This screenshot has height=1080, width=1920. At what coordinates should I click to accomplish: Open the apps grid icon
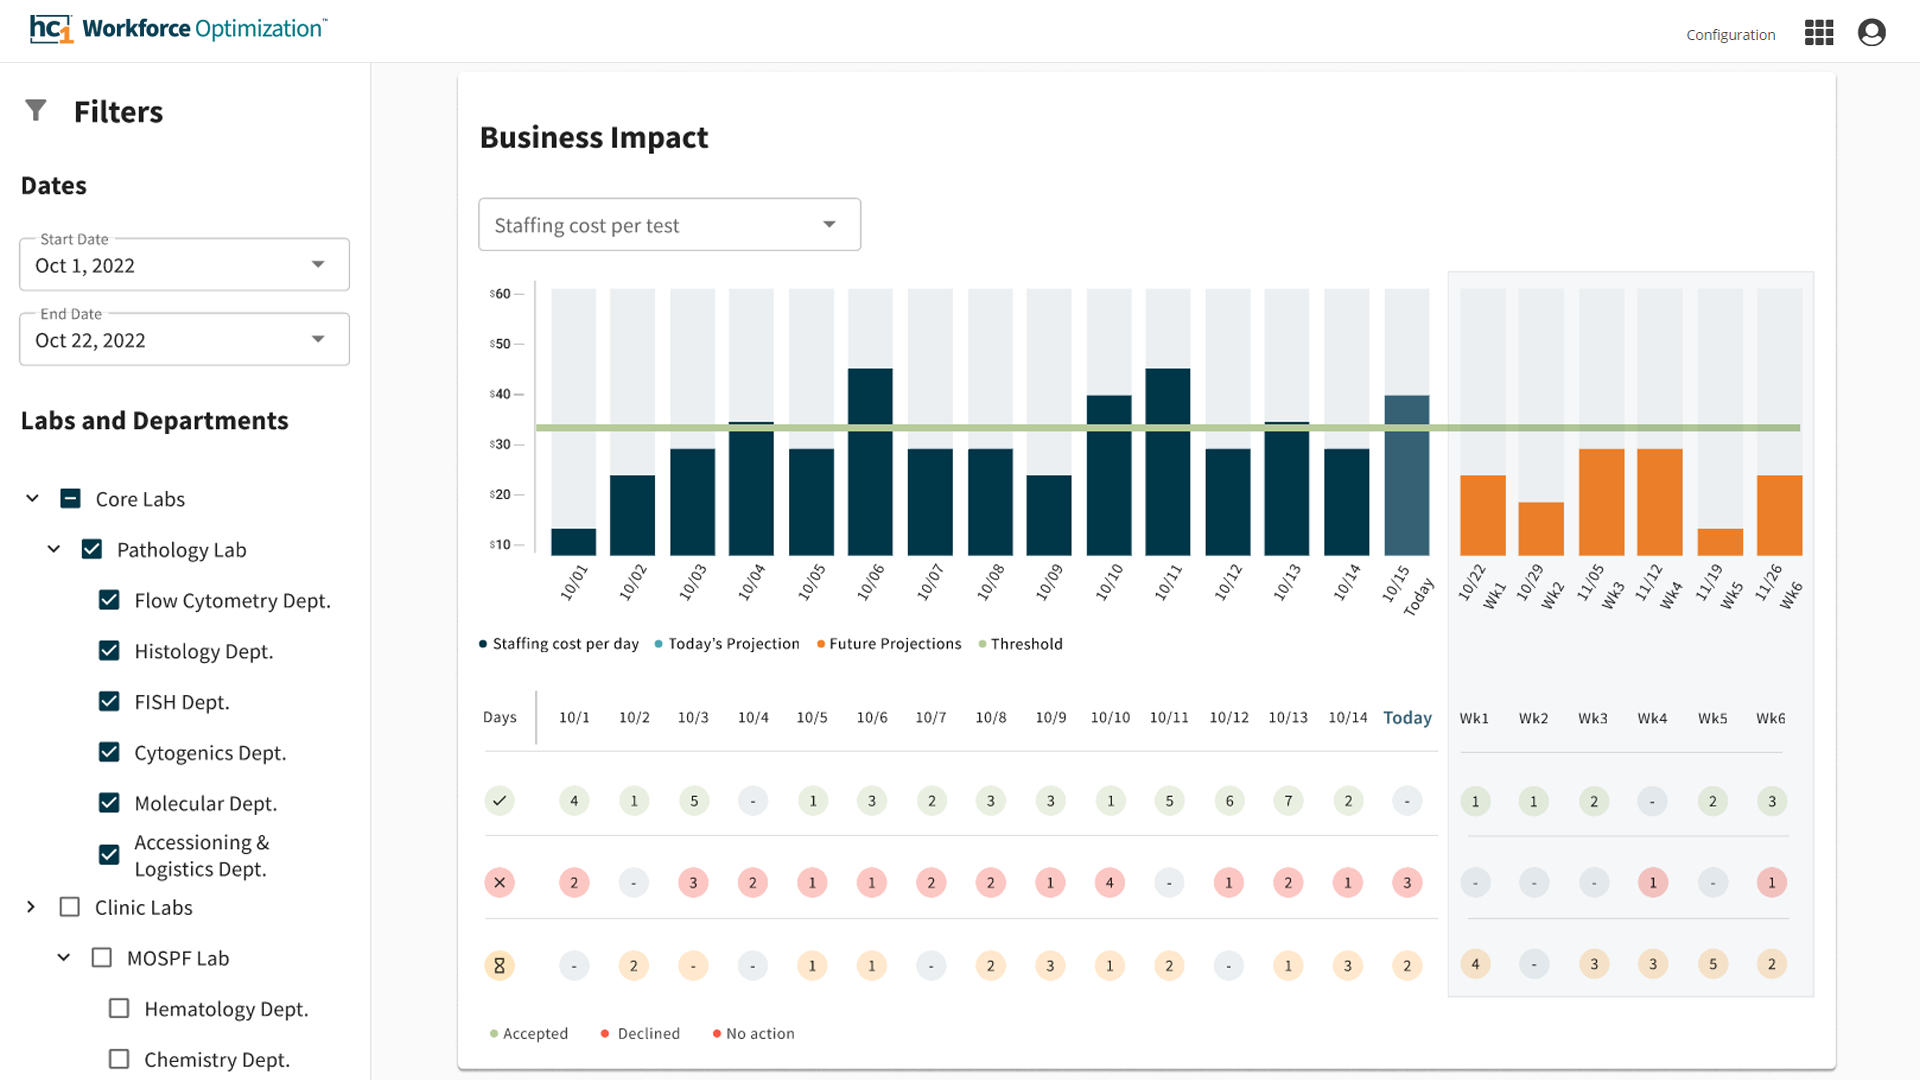[x=1819, y=33]
